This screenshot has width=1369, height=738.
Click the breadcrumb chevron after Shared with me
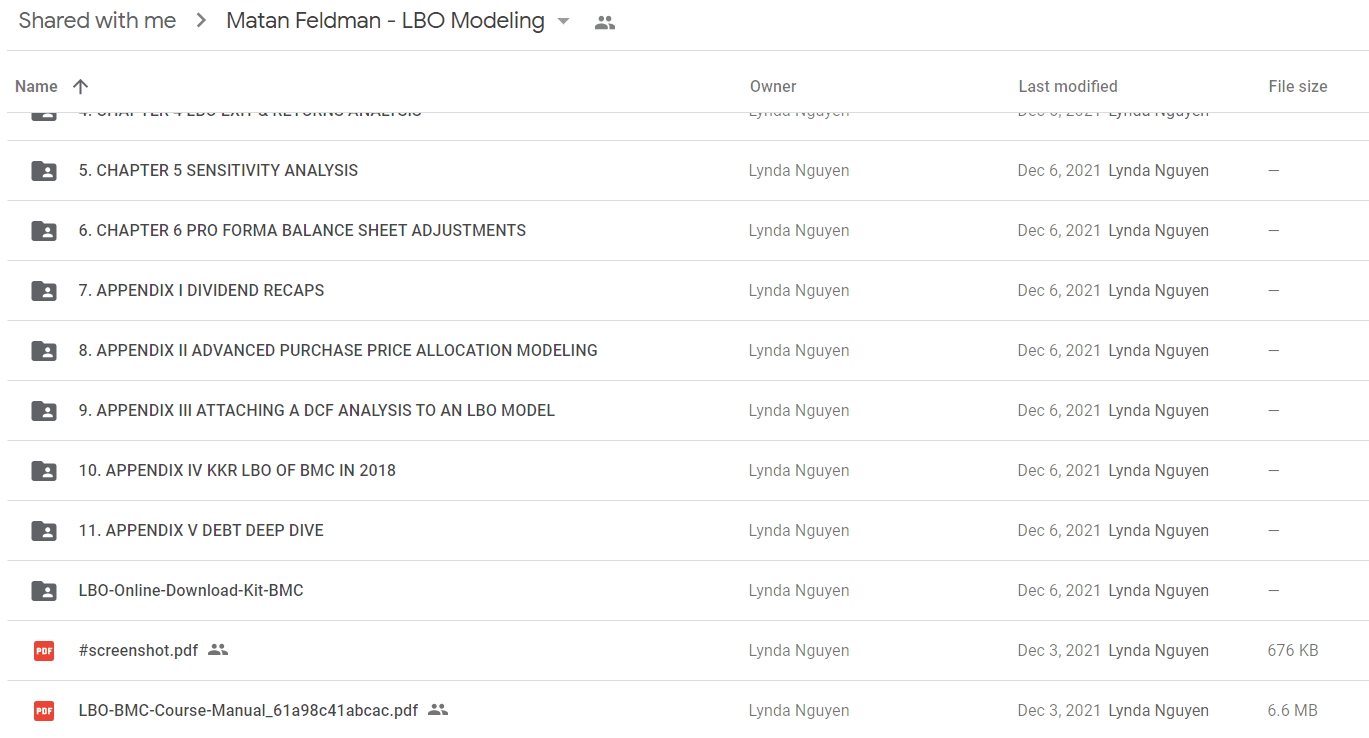pyautogui.click(x=201, y=21)
